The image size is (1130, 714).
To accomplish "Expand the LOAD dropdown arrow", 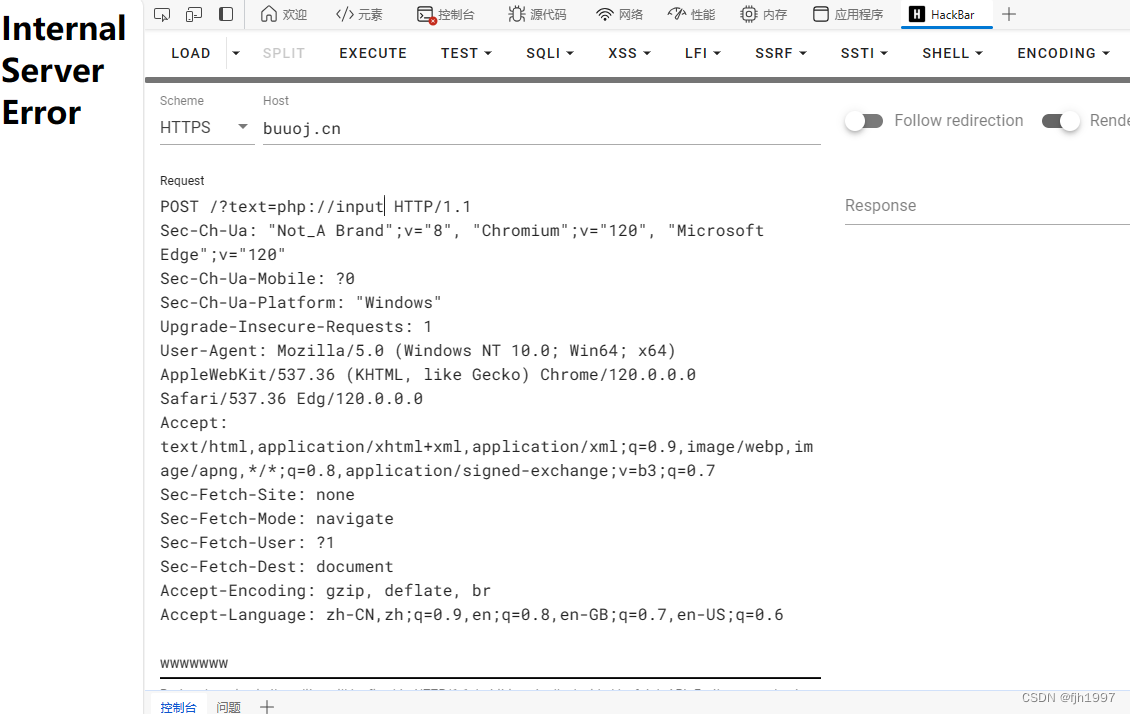I will [x=236, y=53].
